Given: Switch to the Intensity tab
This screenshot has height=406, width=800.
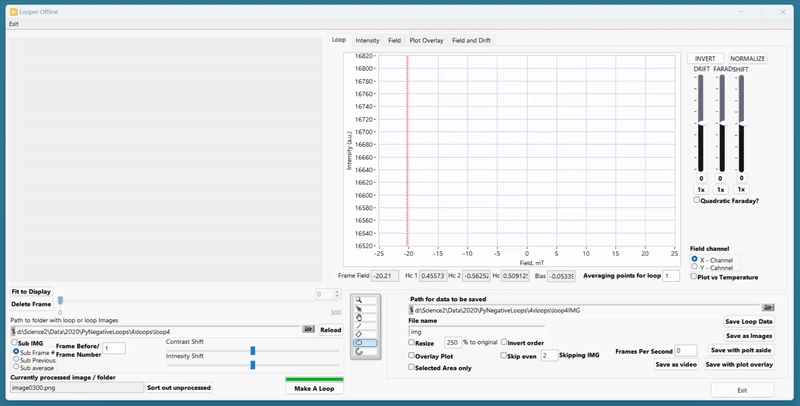Looking at the screenshot, I should coord(367,40).
